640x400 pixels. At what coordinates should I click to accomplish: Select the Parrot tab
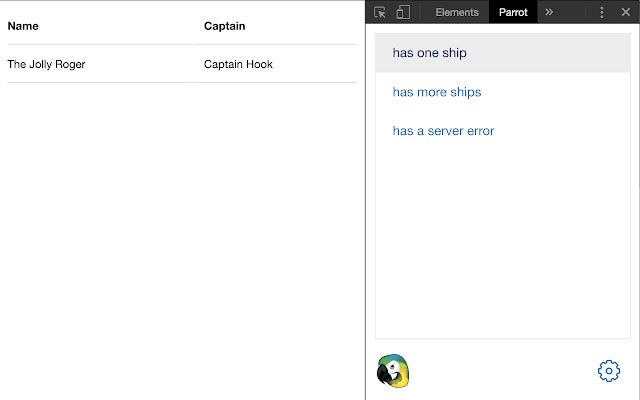(513, 12)
